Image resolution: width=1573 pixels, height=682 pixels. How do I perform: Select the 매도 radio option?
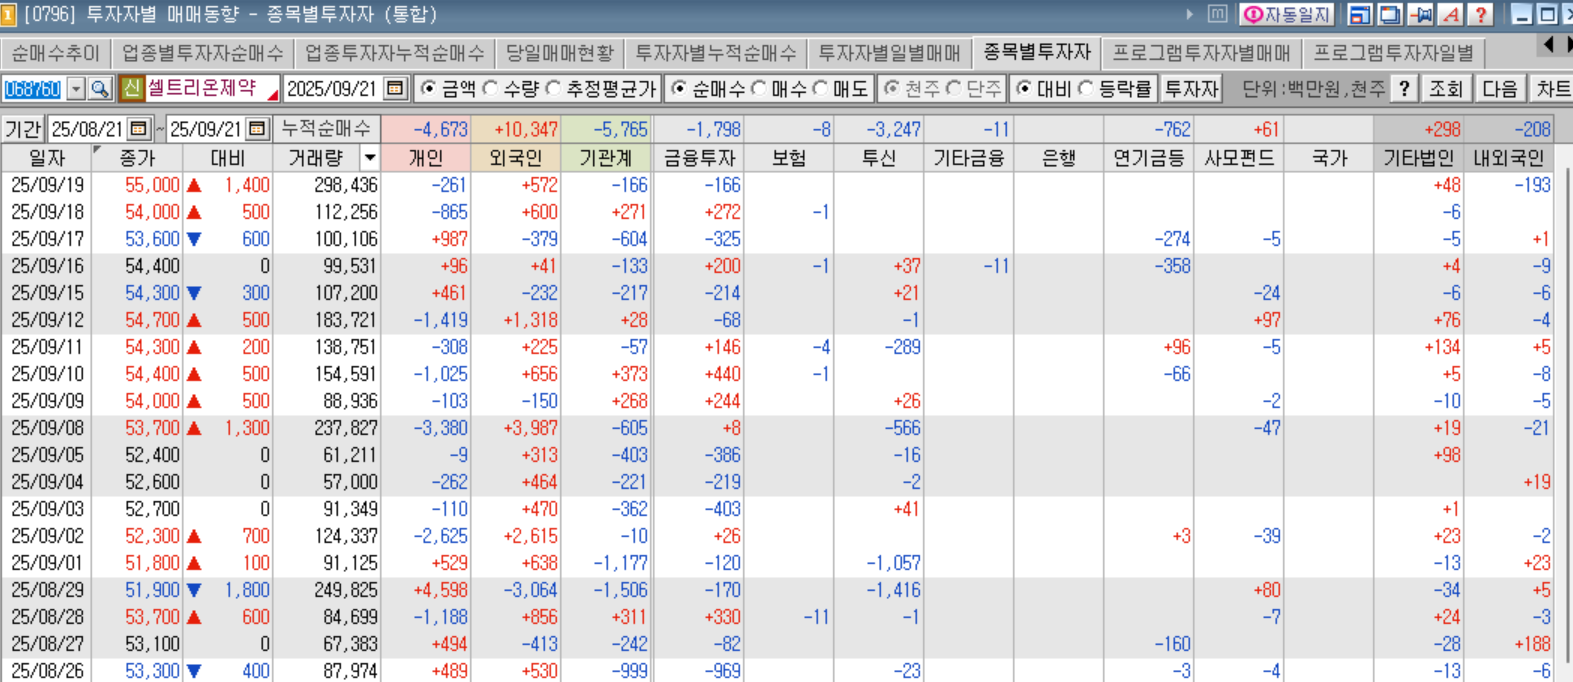[821, 89]
